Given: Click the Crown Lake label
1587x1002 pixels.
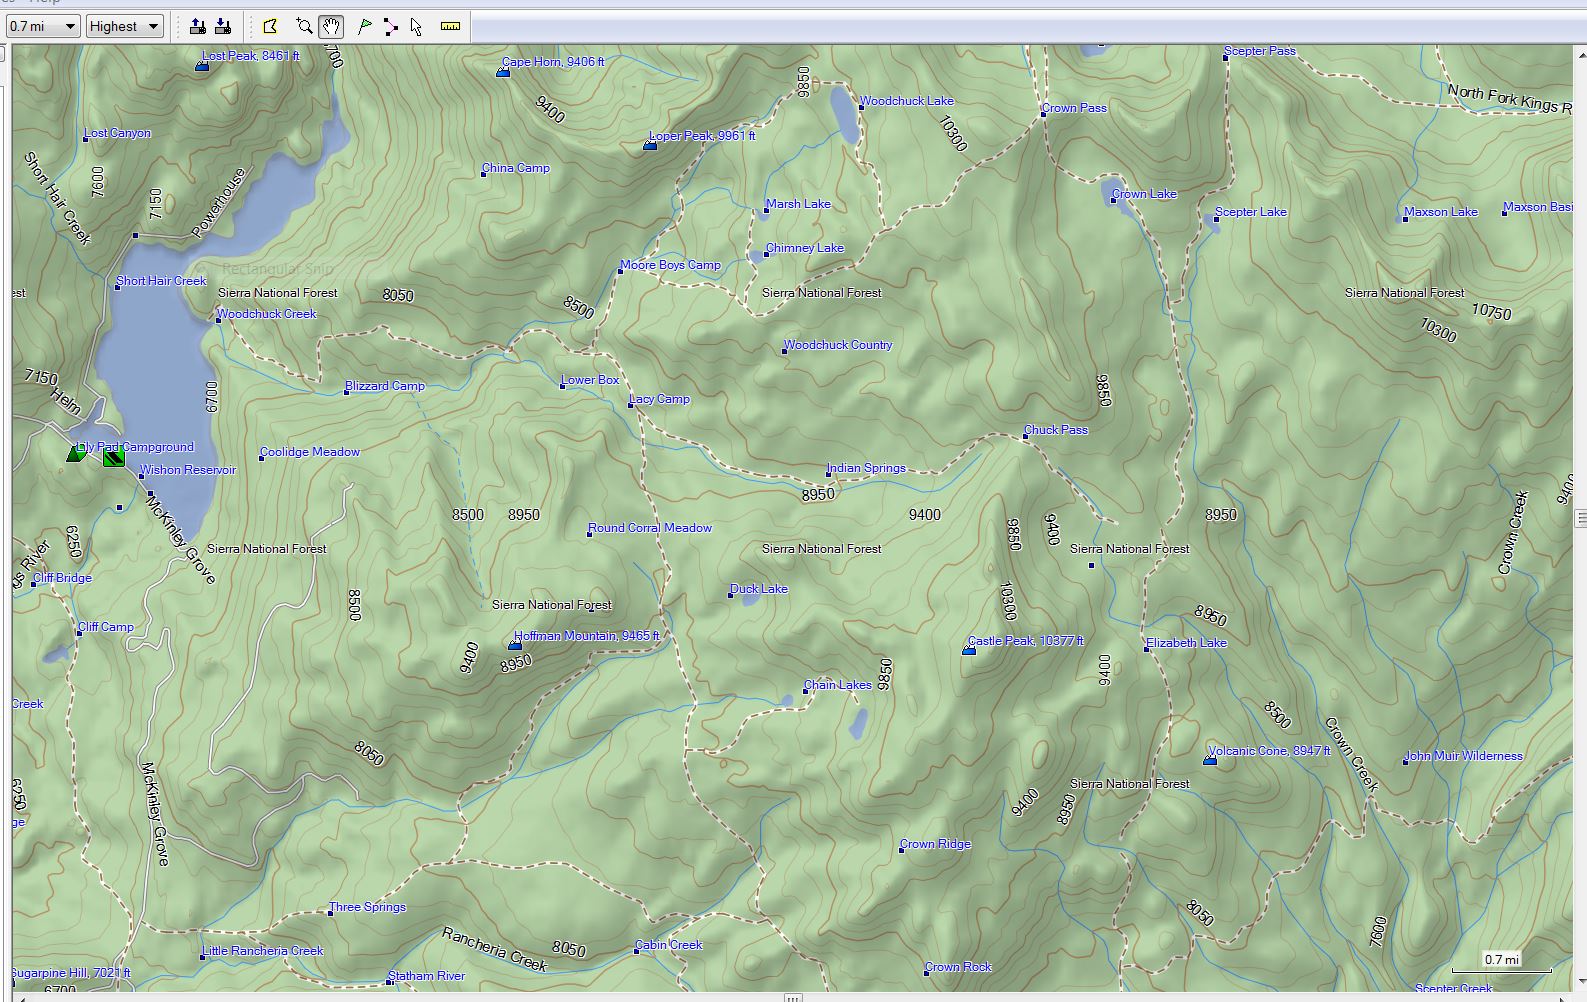Looking at the screenshot, I should (1144, 194).
